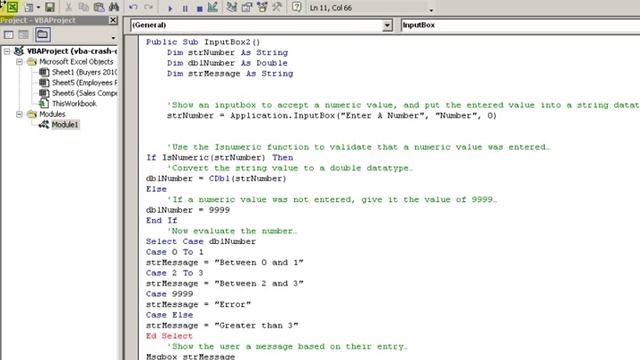Run the macro with play button

tap(170, 8)
